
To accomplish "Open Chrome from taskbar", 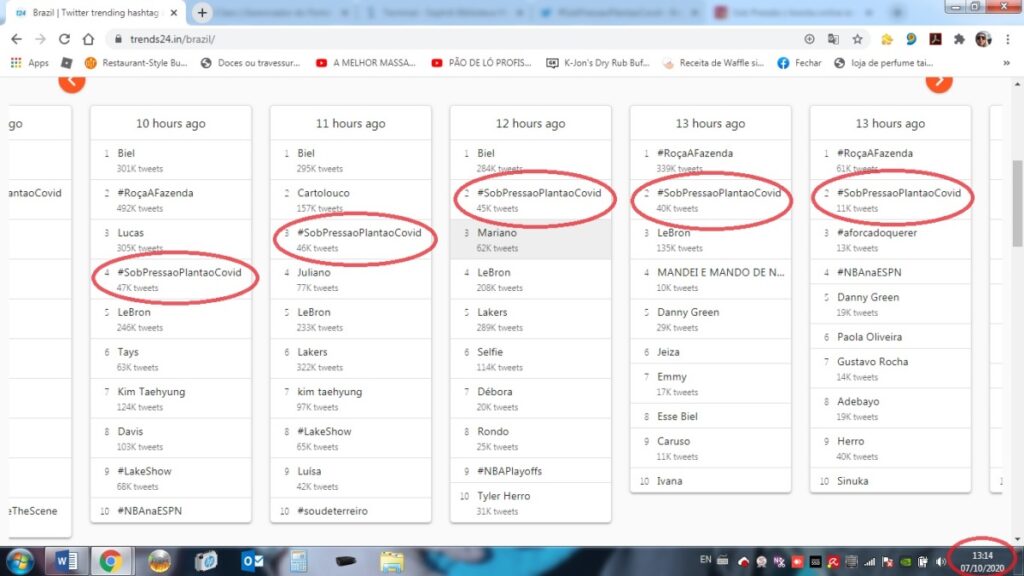I will [x=111, y=561].
